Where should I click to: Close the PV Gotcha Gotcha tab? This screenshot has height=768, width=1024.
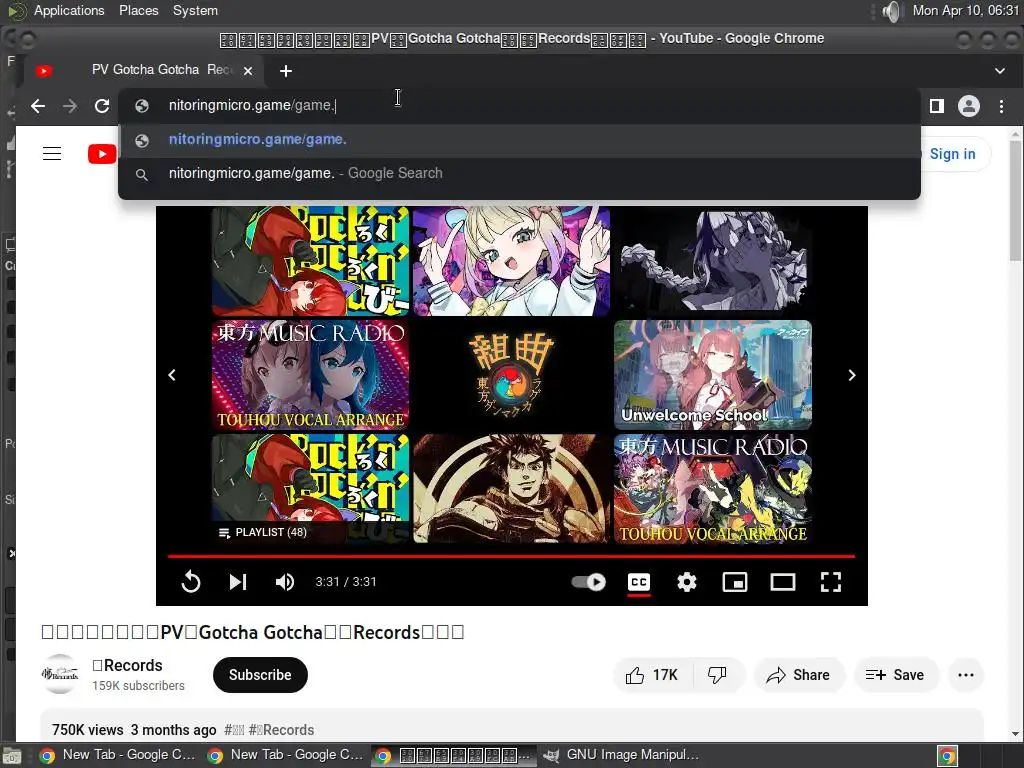click(248, 71)
